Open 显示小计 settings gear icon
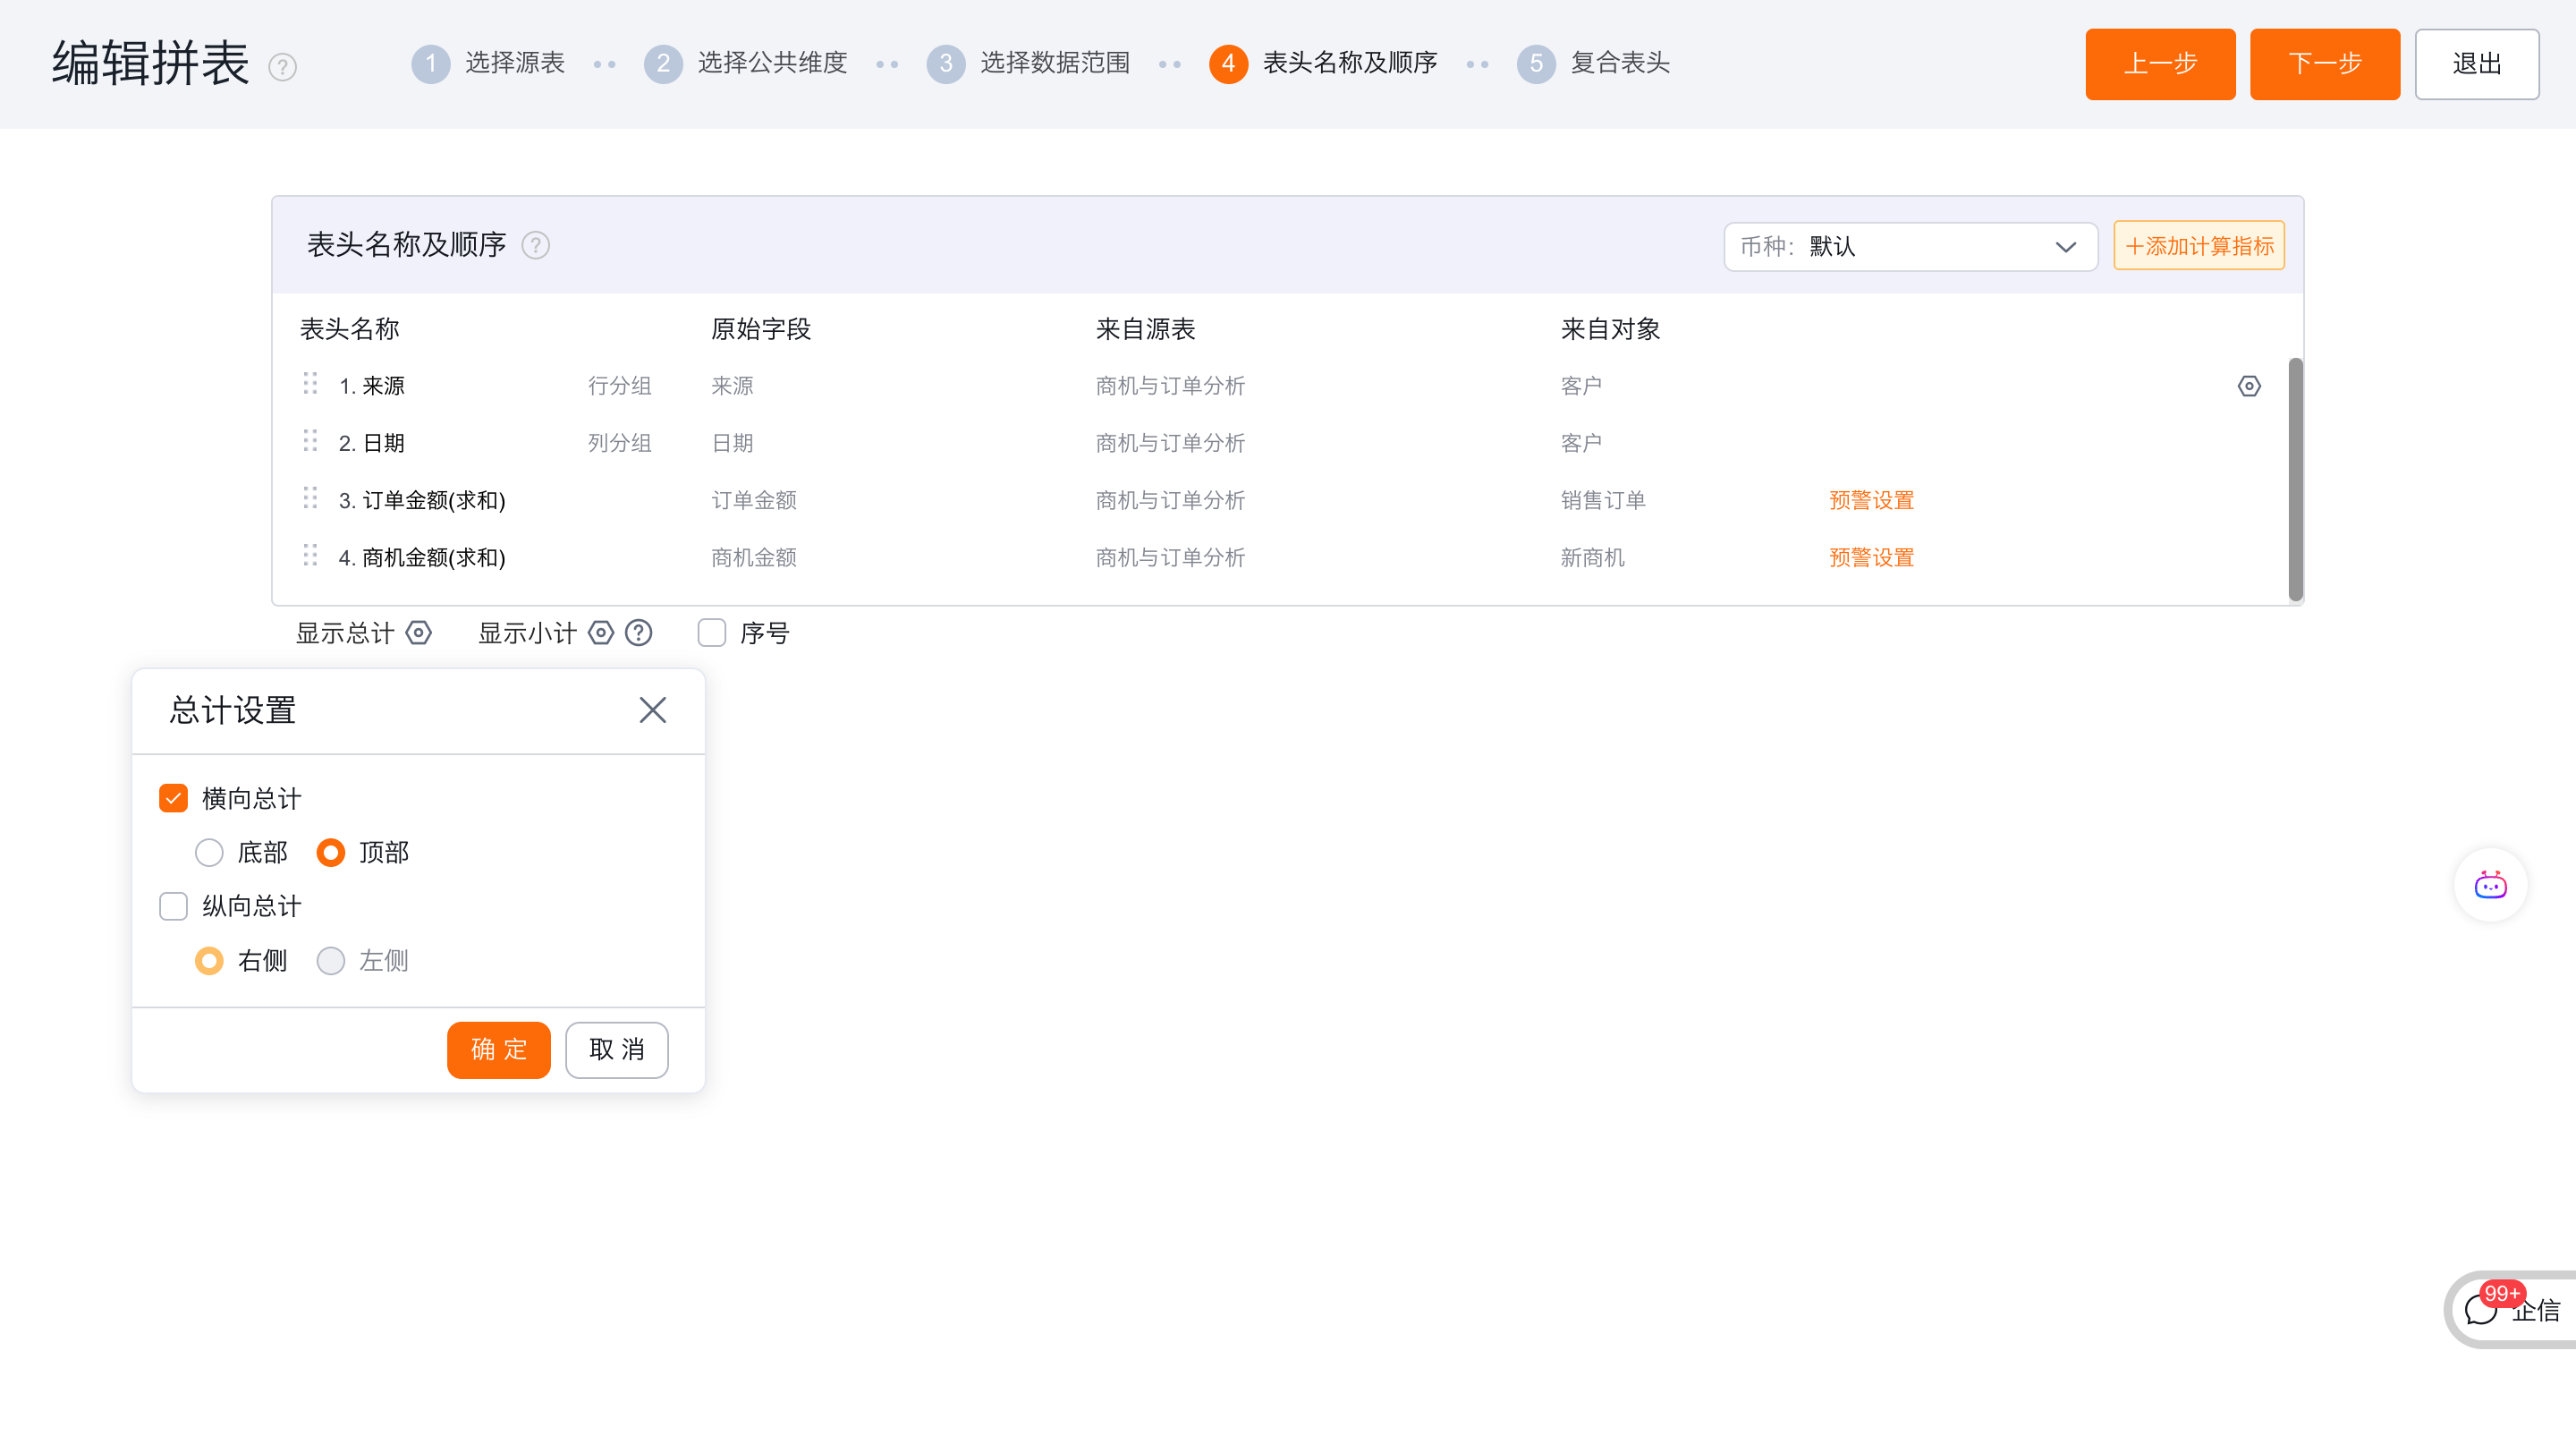This screenshot has height=1453, width=2576. (x=600, y=633)
